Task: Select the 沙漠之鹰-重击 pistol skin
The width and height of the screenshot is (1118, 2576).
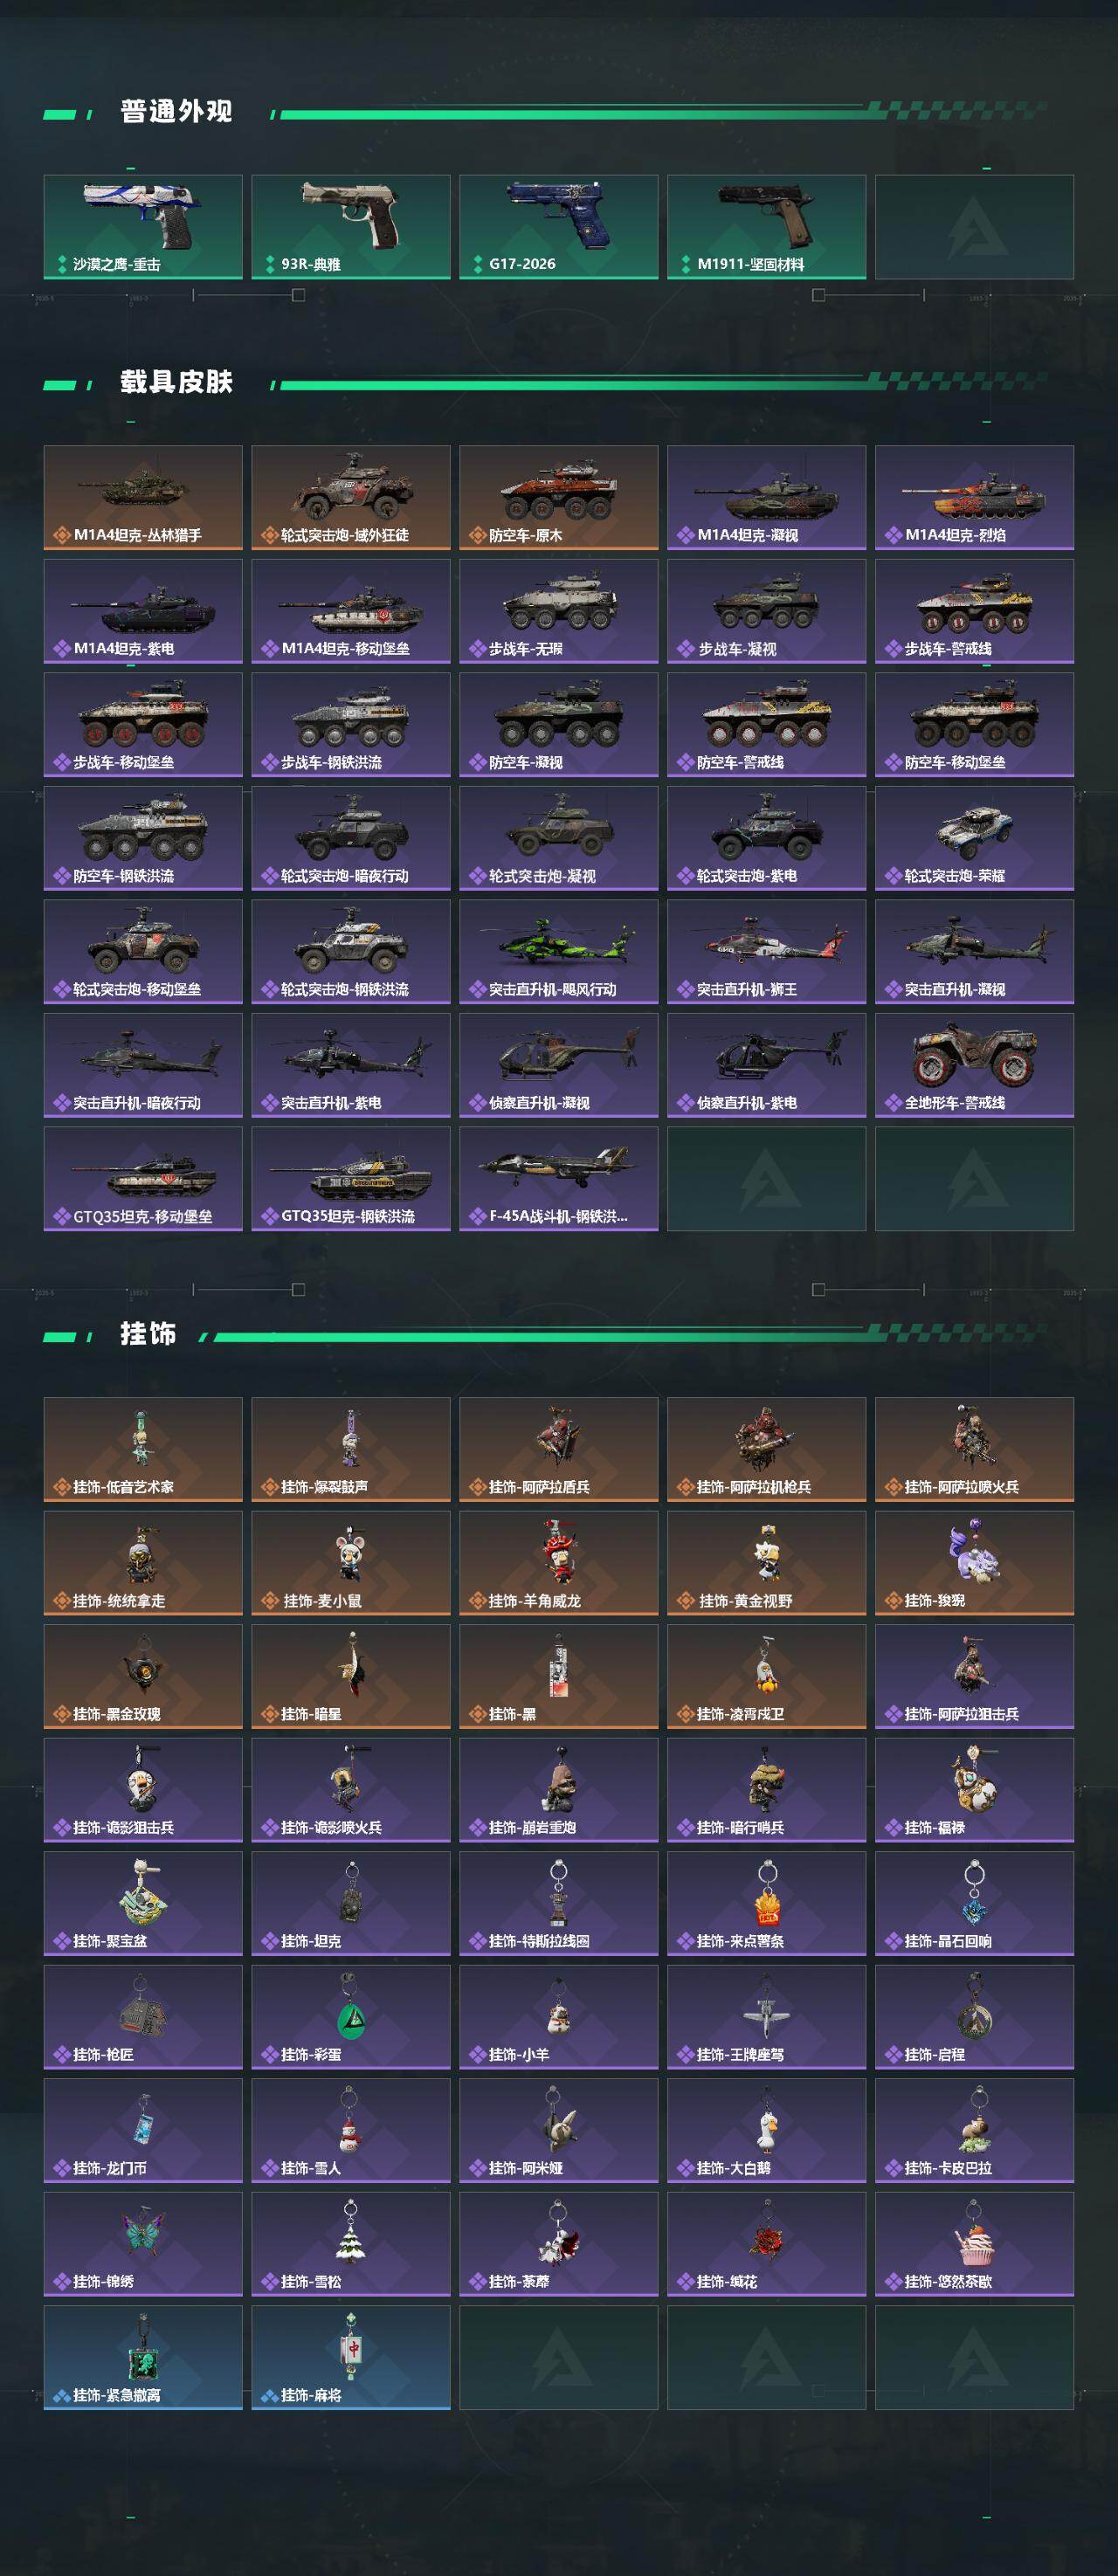Action: tap(143, 227)
